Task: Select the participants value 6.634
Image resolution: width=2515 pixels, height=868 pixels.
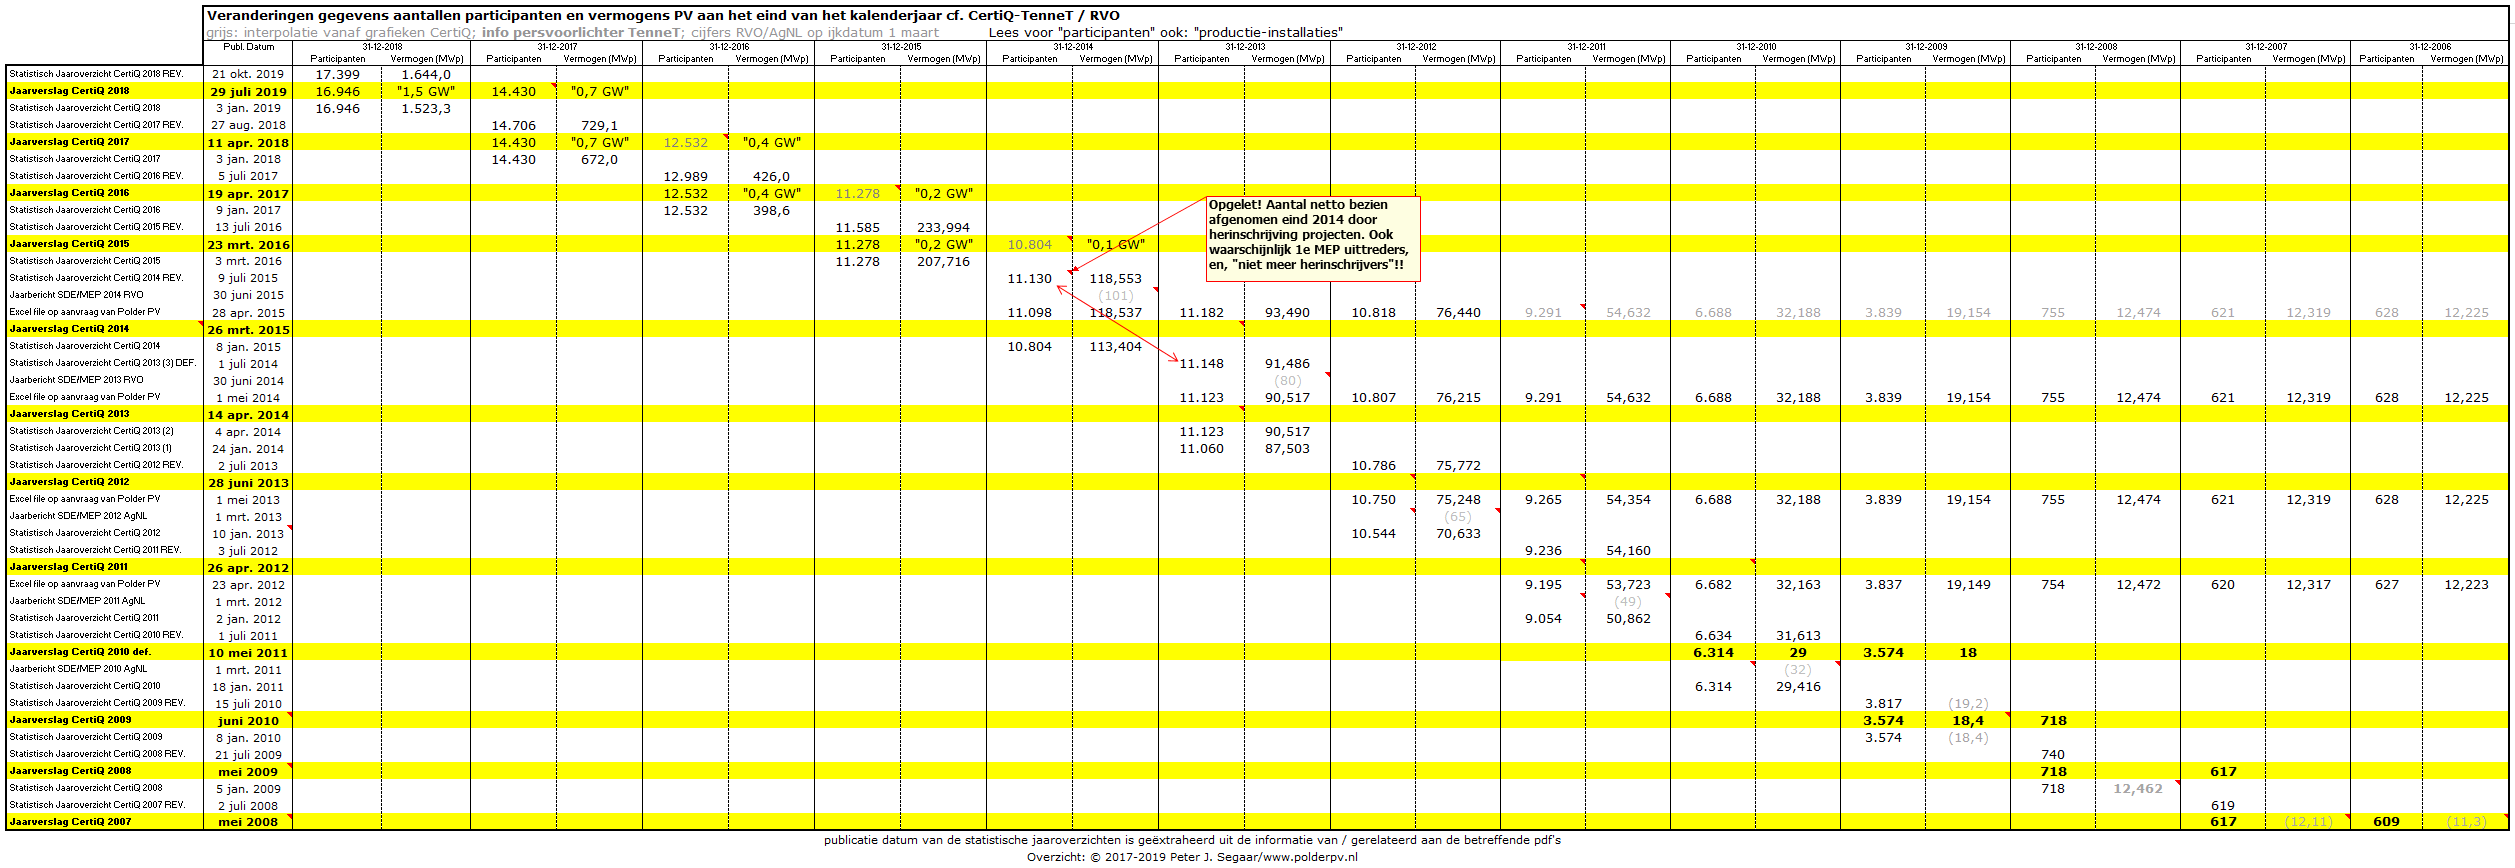Action: click(1714, 635)
